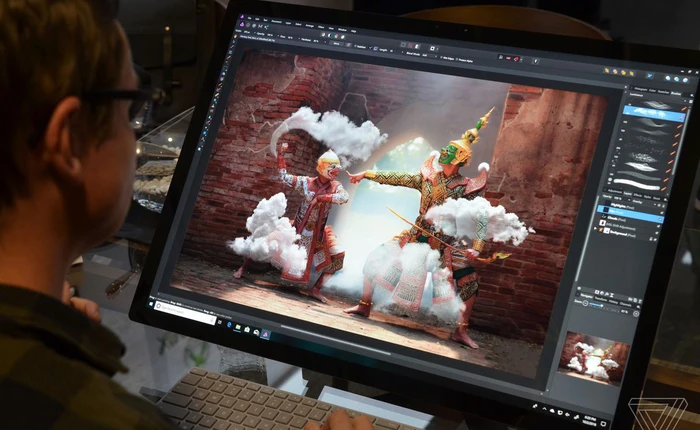Image resolution: width=700 pixels, height=430 pixels.
Task: Open the Window menu
Action: point(342,29)
